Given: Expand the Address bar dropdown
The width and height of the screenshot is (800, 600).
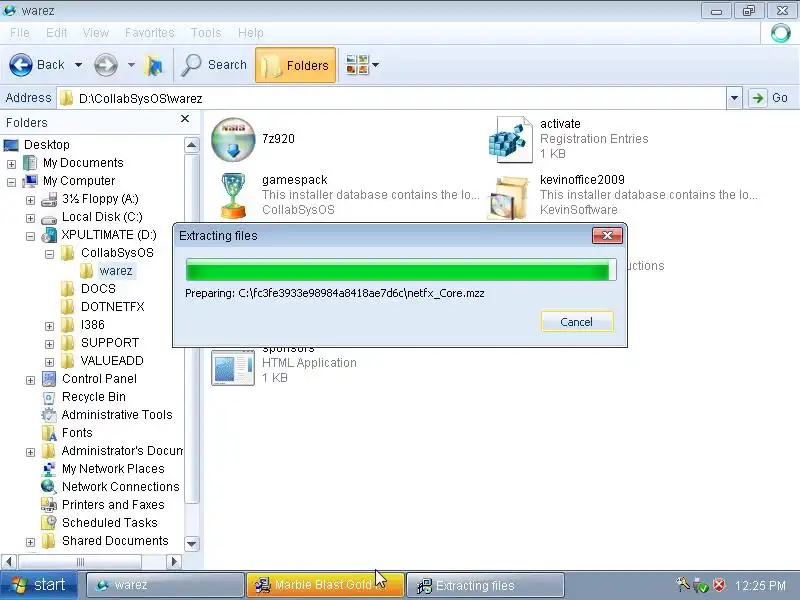Looking at the screenshot, I should [734, 98].
